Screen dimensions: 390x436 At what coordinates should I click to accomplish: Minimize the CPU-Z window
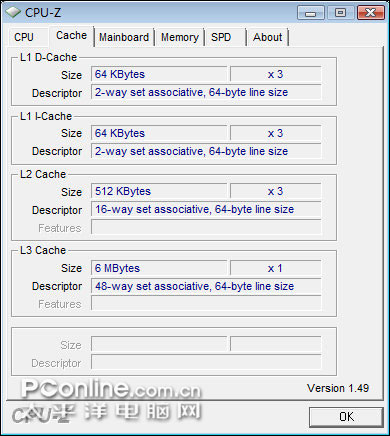pyautogui.click(x=310, y=13)
